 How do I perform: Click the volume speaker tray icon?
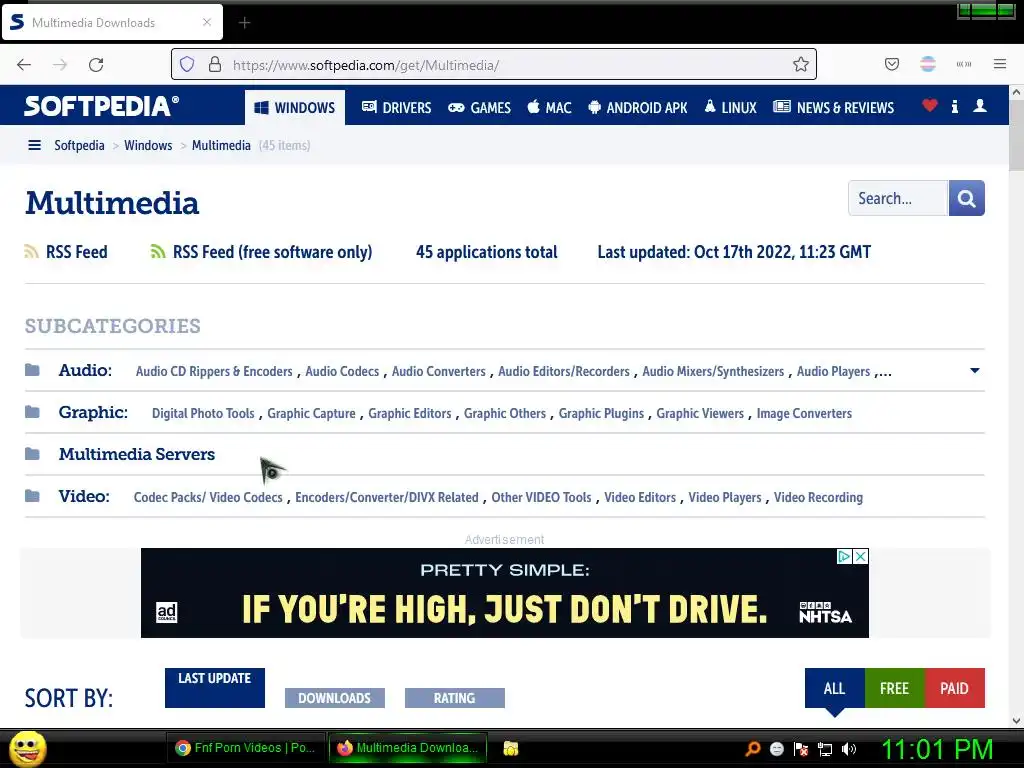pos(849,749)
